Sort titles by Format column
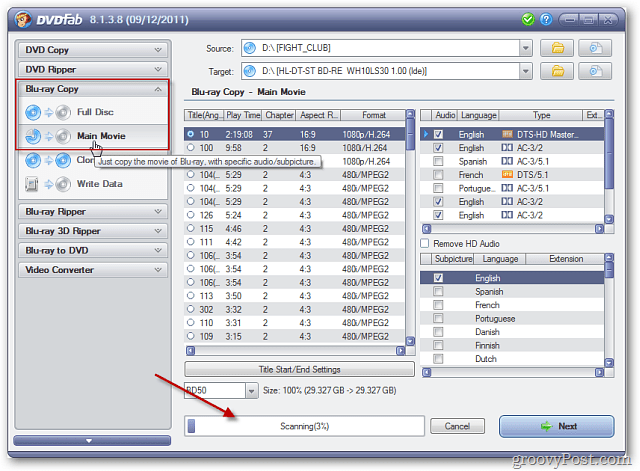Viewport: 640px width, 471px height. [x=373, y=116]
